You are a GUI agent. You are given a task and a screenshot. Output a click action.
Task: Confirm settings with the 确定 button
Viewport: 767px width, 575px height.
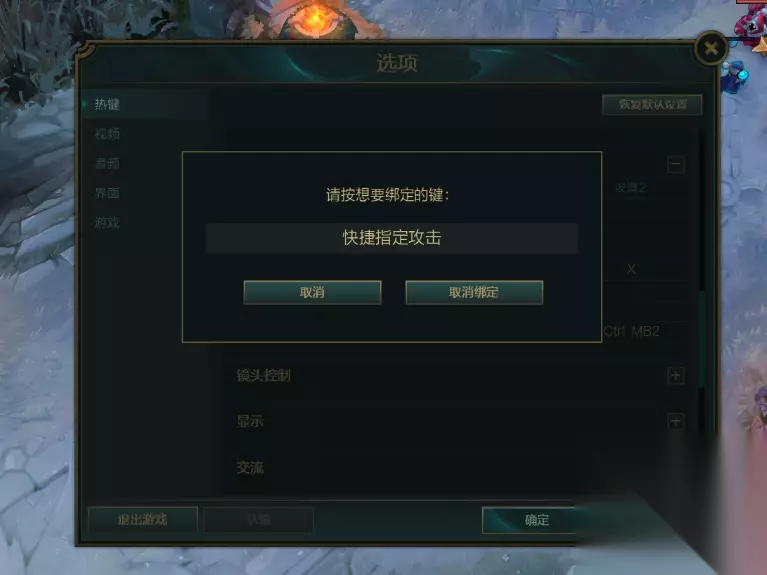pos(537,520)
